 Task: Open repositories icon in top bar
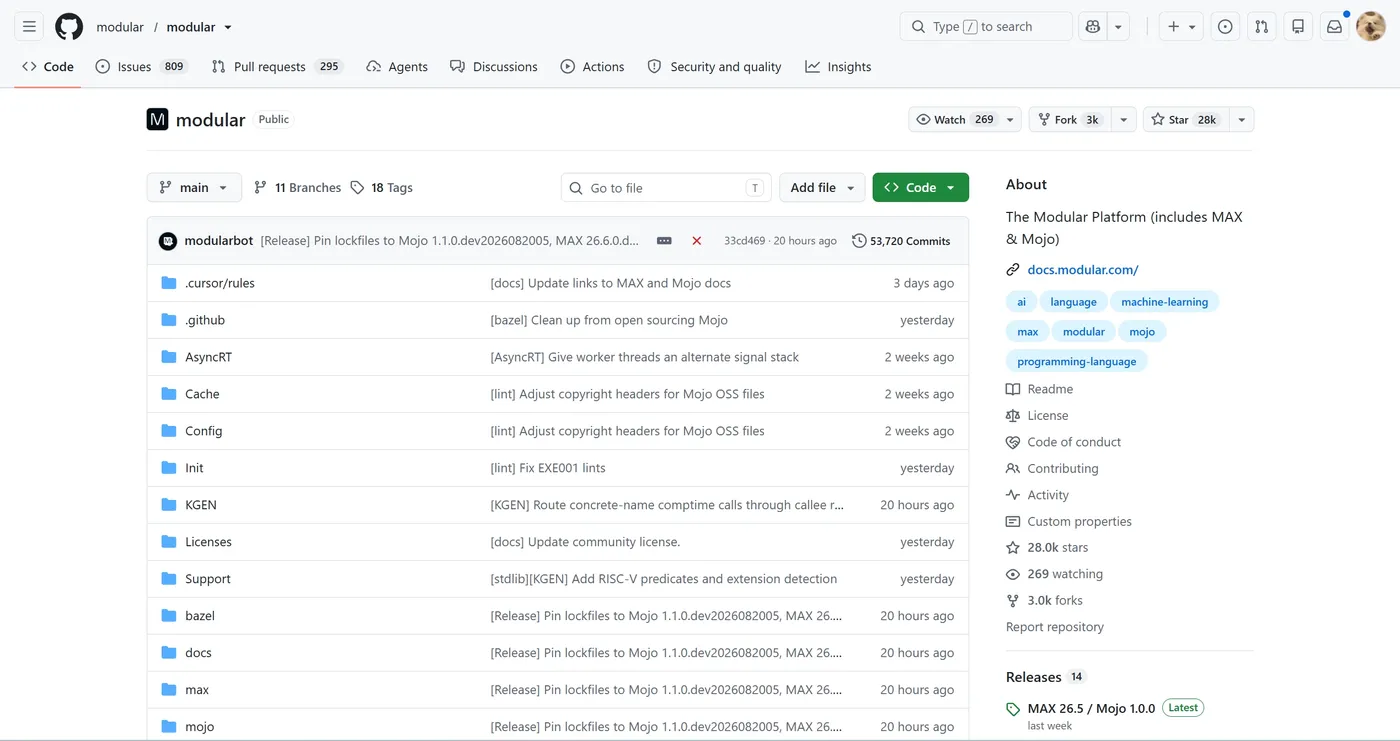point(1298,27)
